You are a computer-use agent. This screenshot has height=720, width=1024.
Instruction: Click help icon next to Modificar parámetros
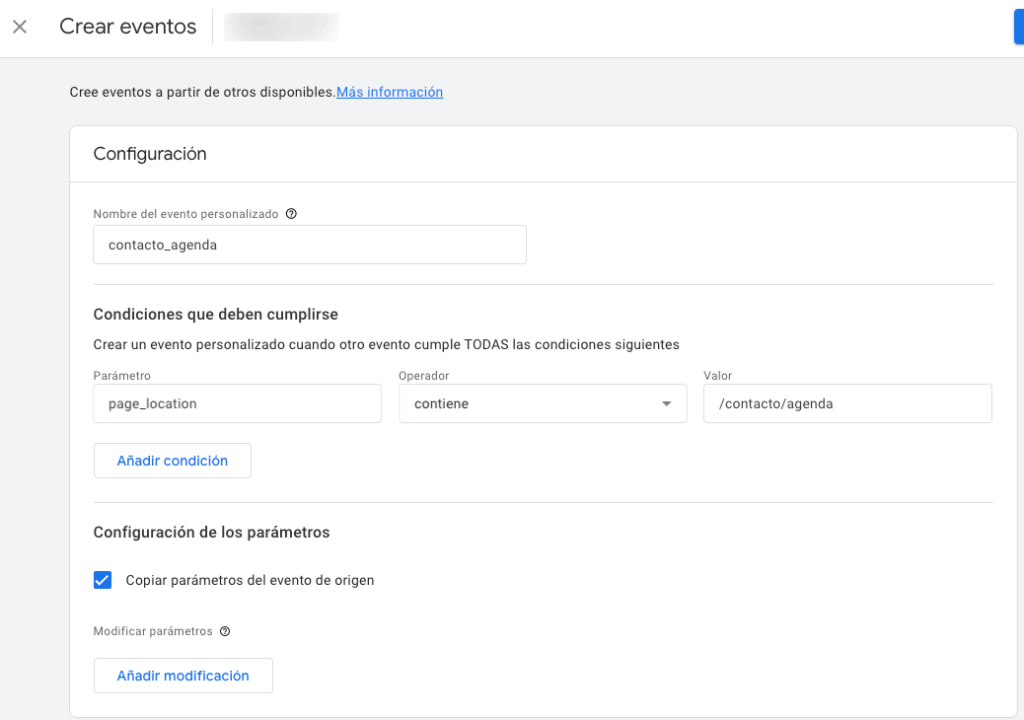[225, 632]
